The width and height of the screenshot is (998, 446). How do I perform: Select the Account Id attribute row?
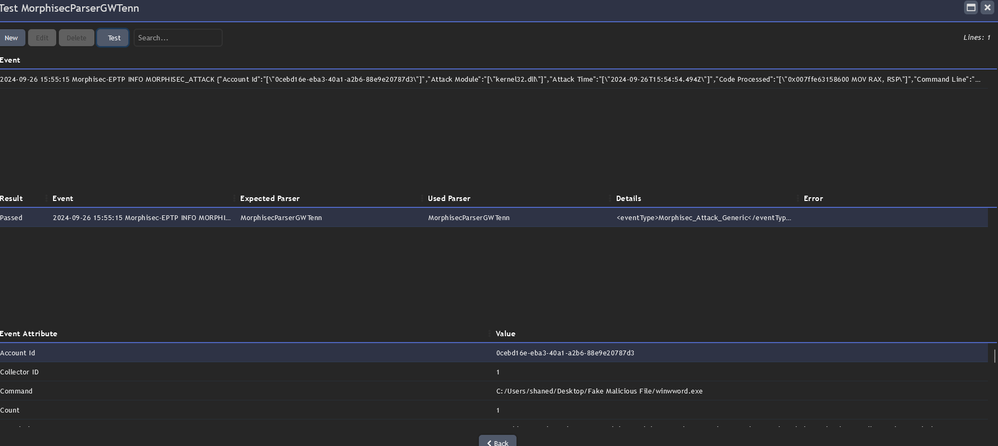pyautogui.click(x=494, y=352)
